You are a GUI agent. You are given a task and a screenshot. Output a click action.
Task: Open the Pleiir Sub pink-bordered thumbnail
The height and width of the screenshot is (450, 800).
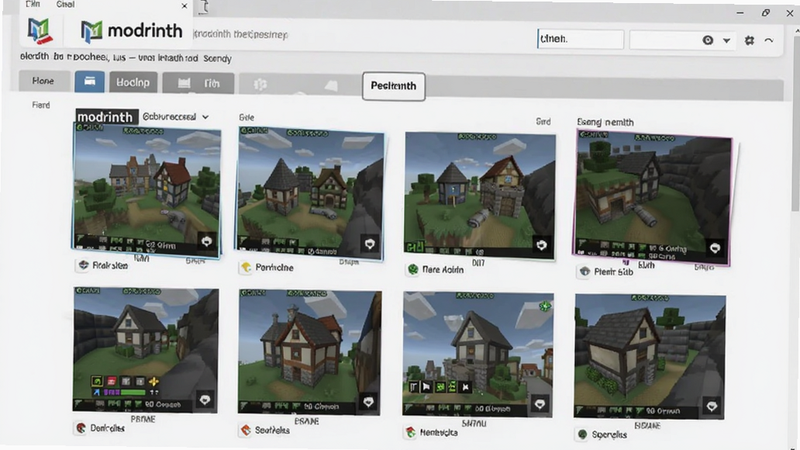653,197
